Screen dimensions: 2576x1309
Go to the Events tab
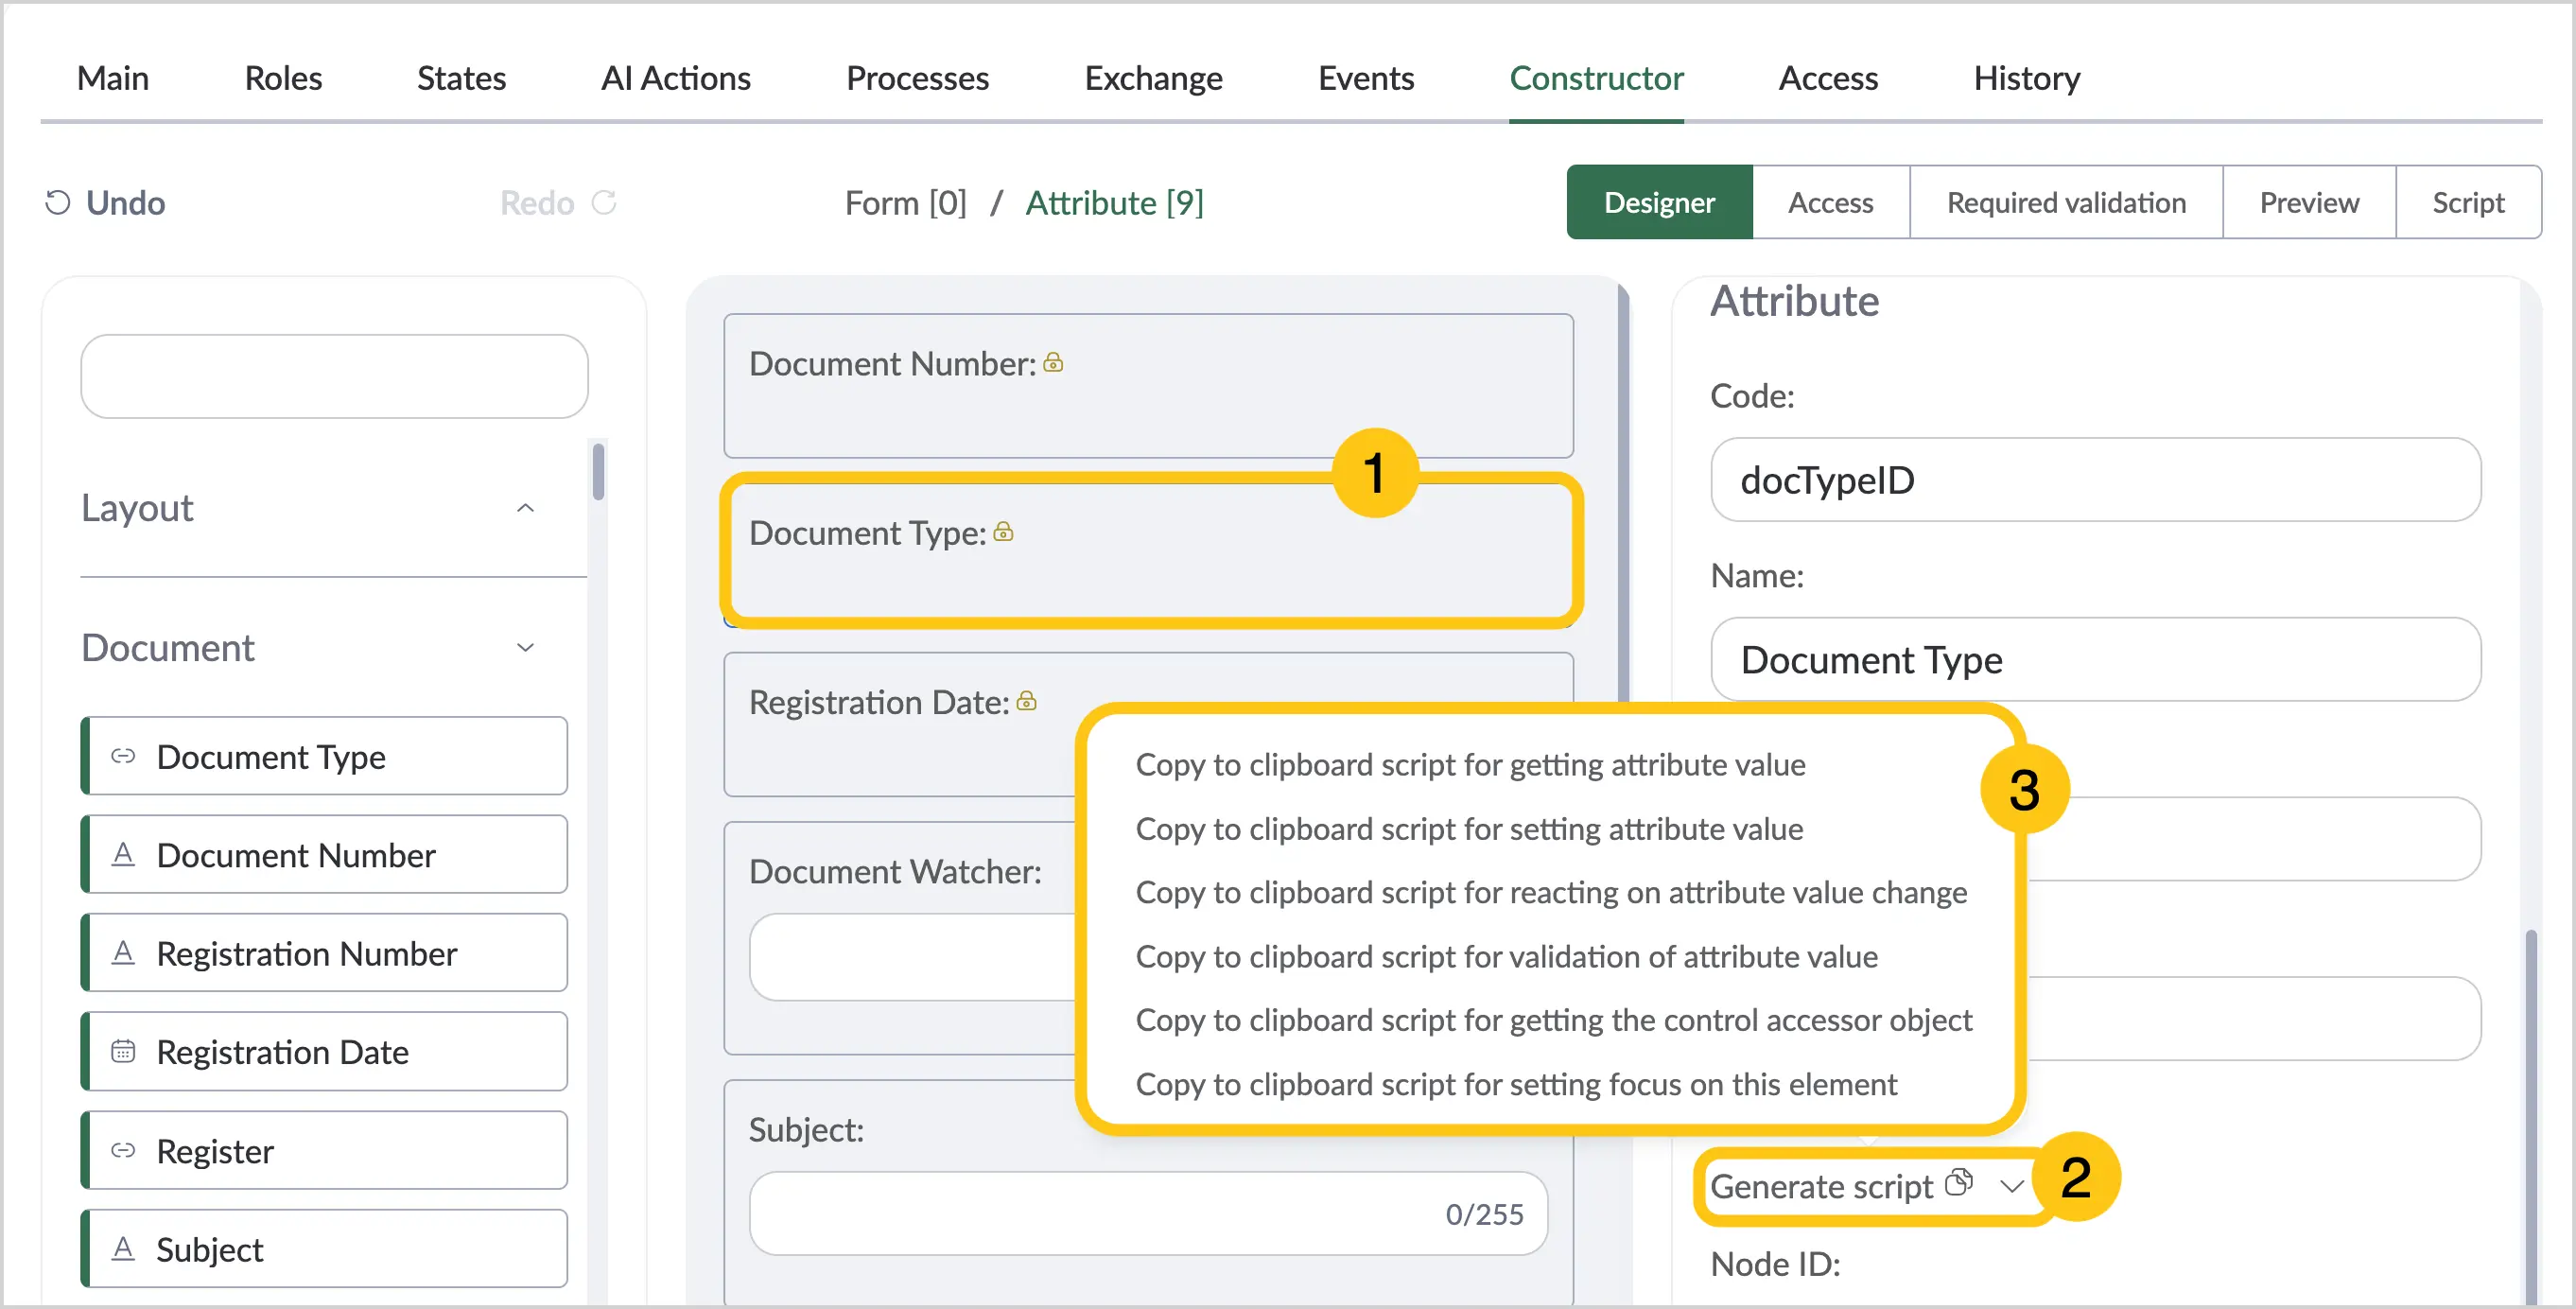pyautogui.click(x=1366, y=78)
